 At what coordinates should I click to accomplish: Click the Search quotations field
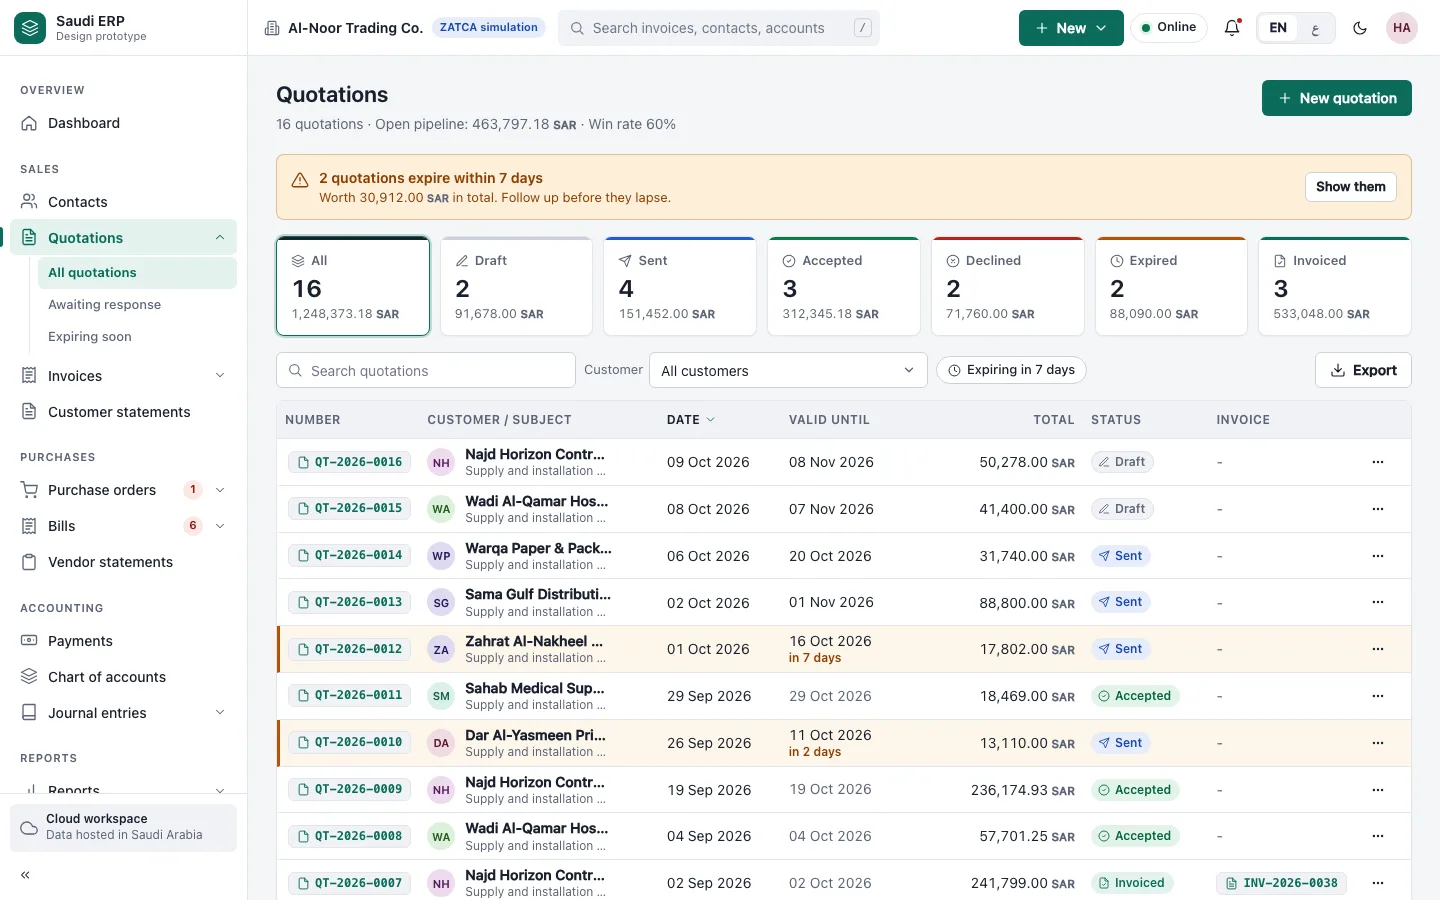[x=426, y=370]
